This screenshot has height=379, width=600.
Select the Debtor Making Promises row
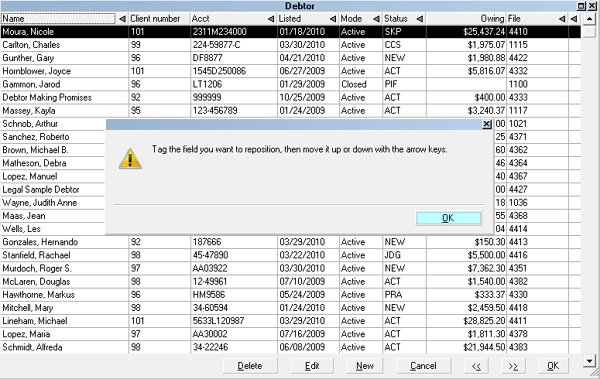(x=290, y=97)
